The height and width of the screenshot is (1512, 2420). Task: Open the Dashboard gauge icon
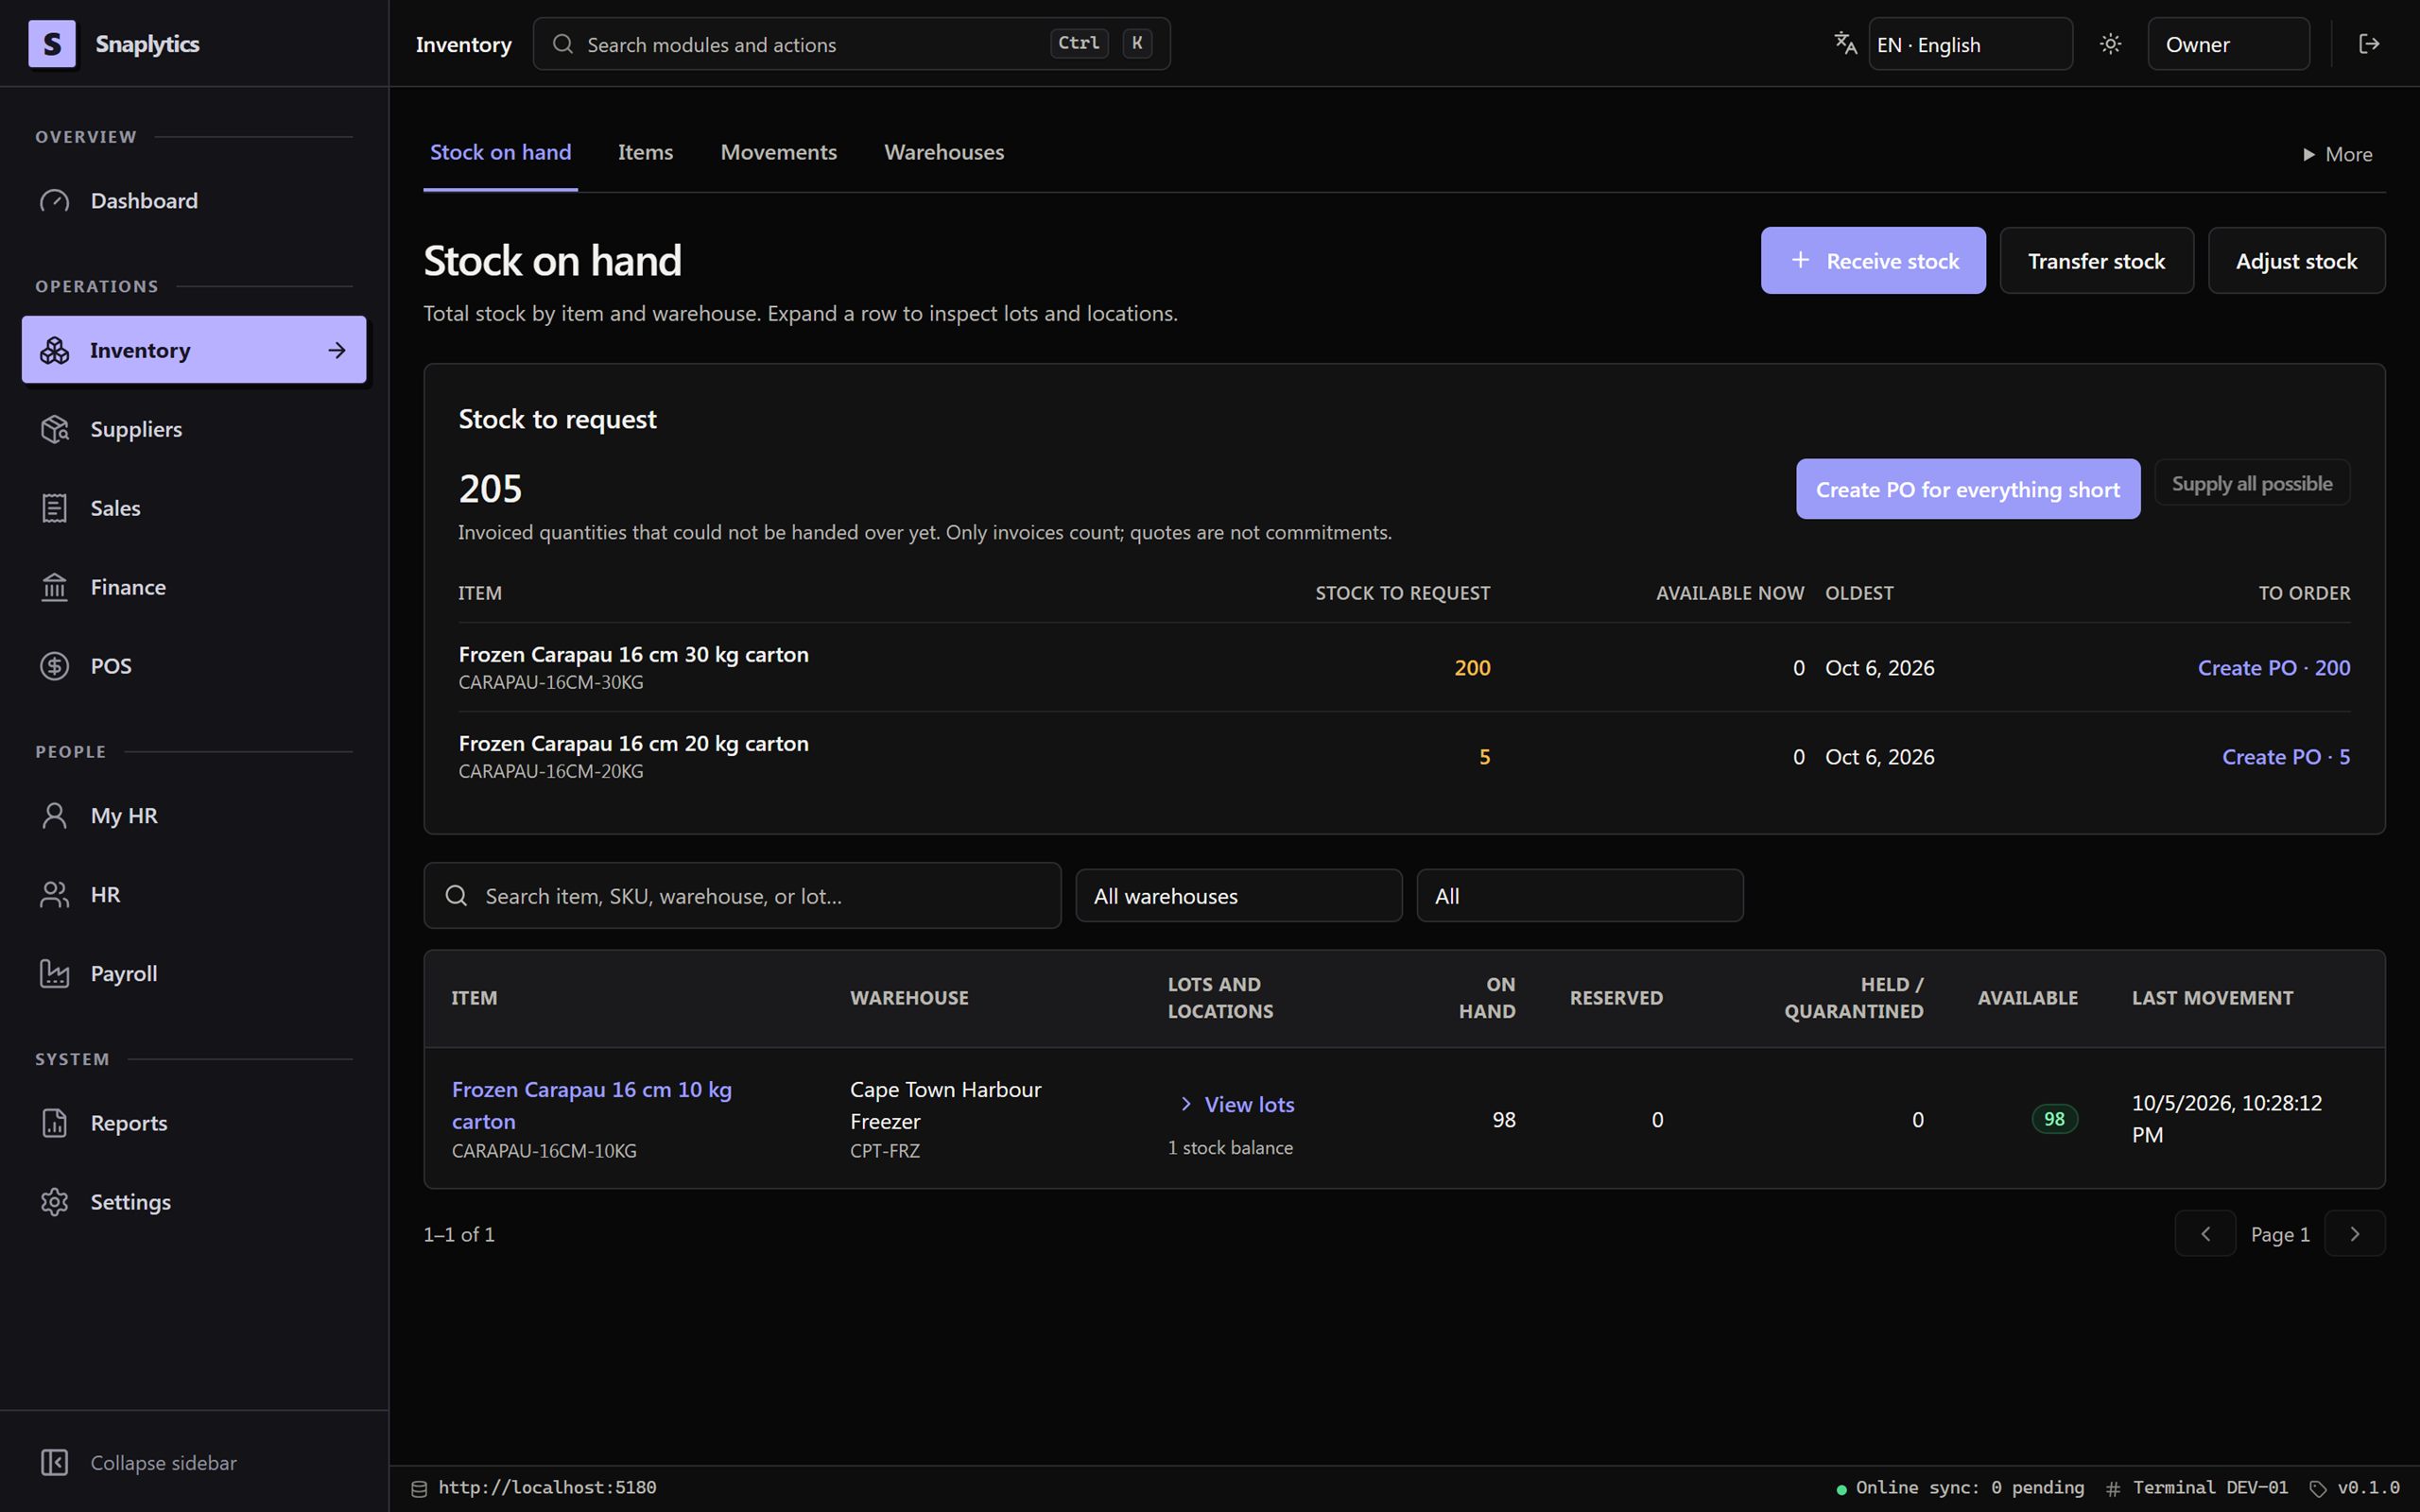[54, 201]
